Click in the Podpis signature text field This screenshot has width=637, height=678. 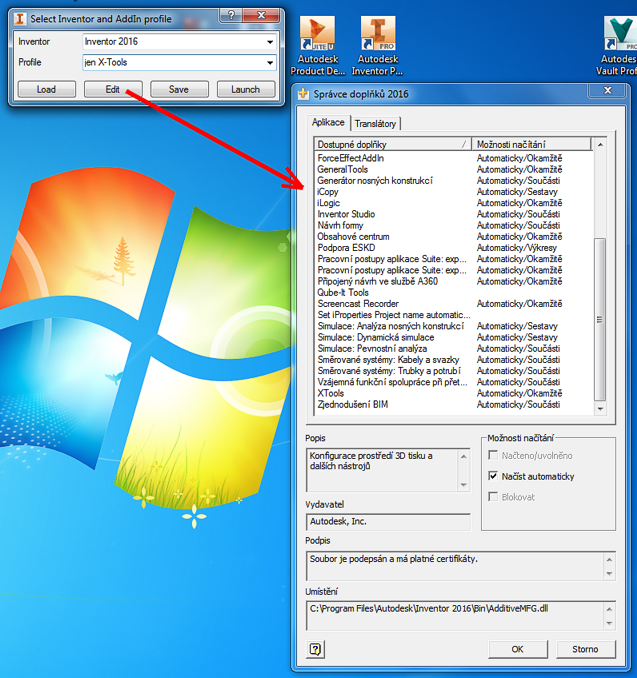(455, 566)
